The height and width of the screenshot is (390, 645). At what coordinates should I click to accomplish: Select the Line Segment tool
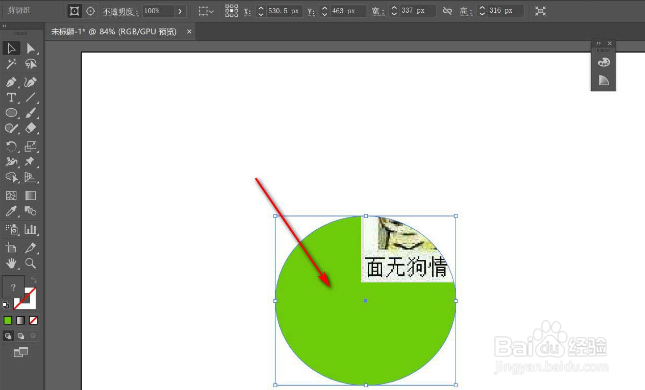point(30,98)
